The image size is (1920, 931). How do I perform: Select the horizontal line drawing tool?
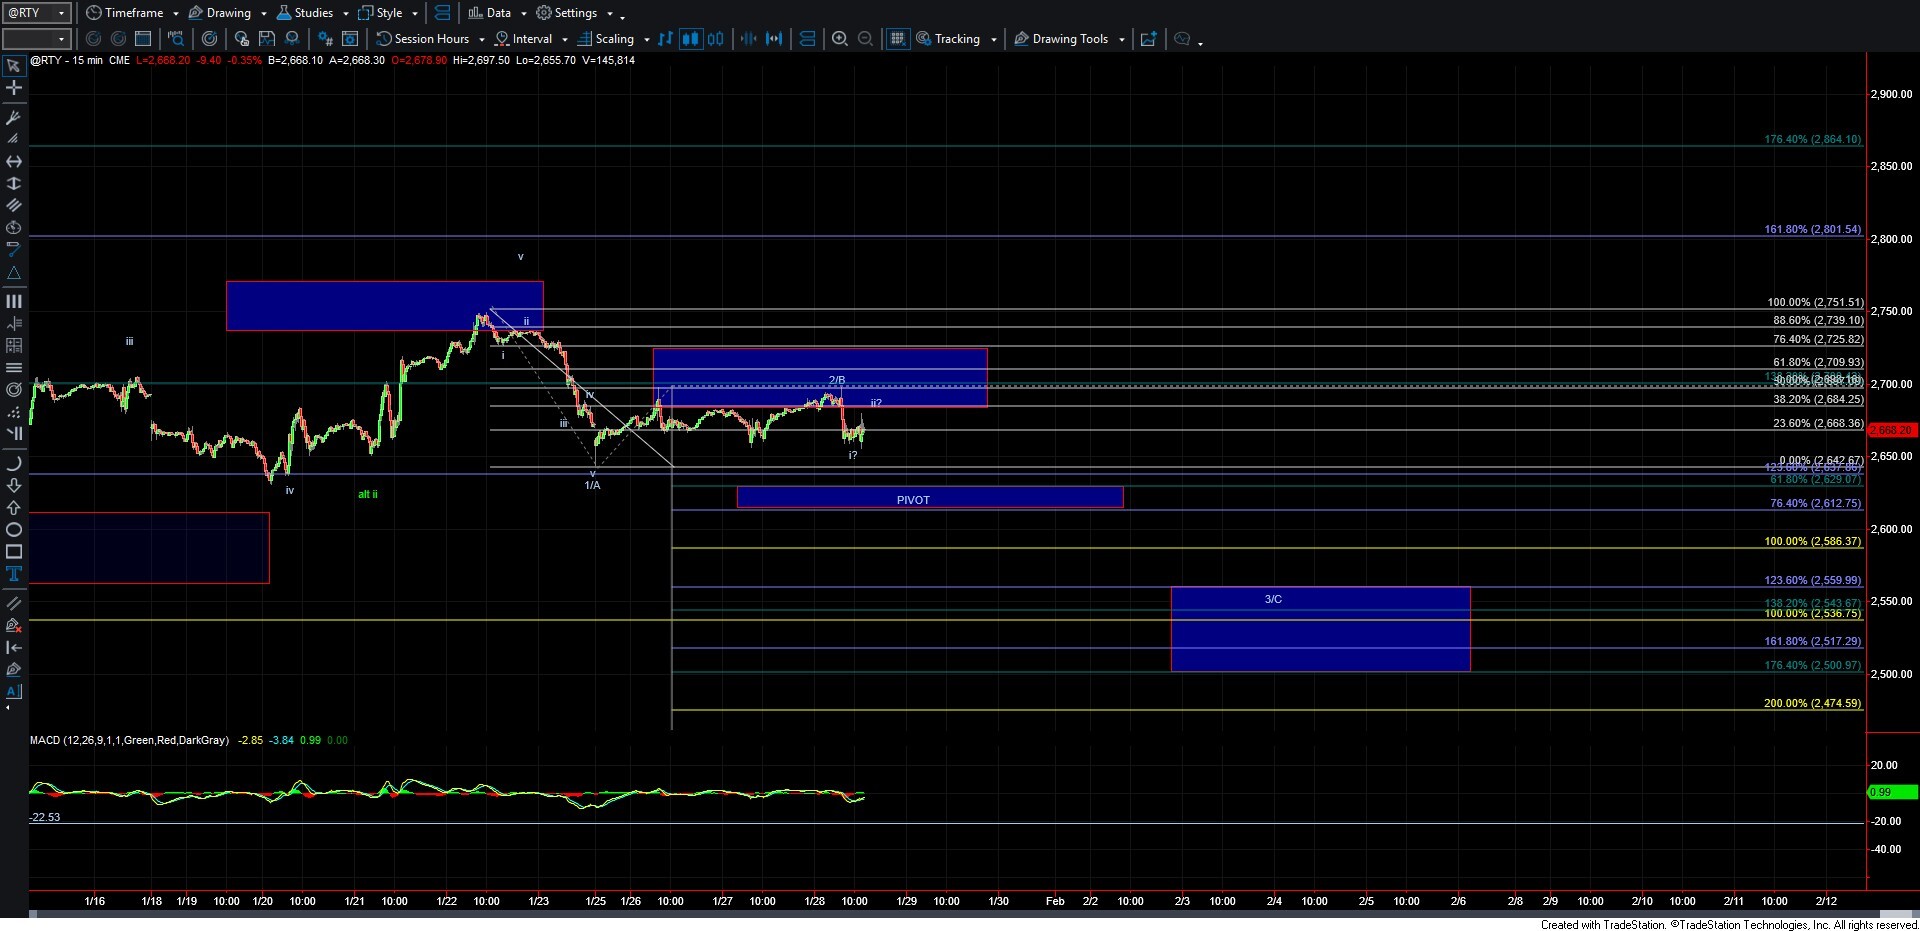click(x=14, y=161)
